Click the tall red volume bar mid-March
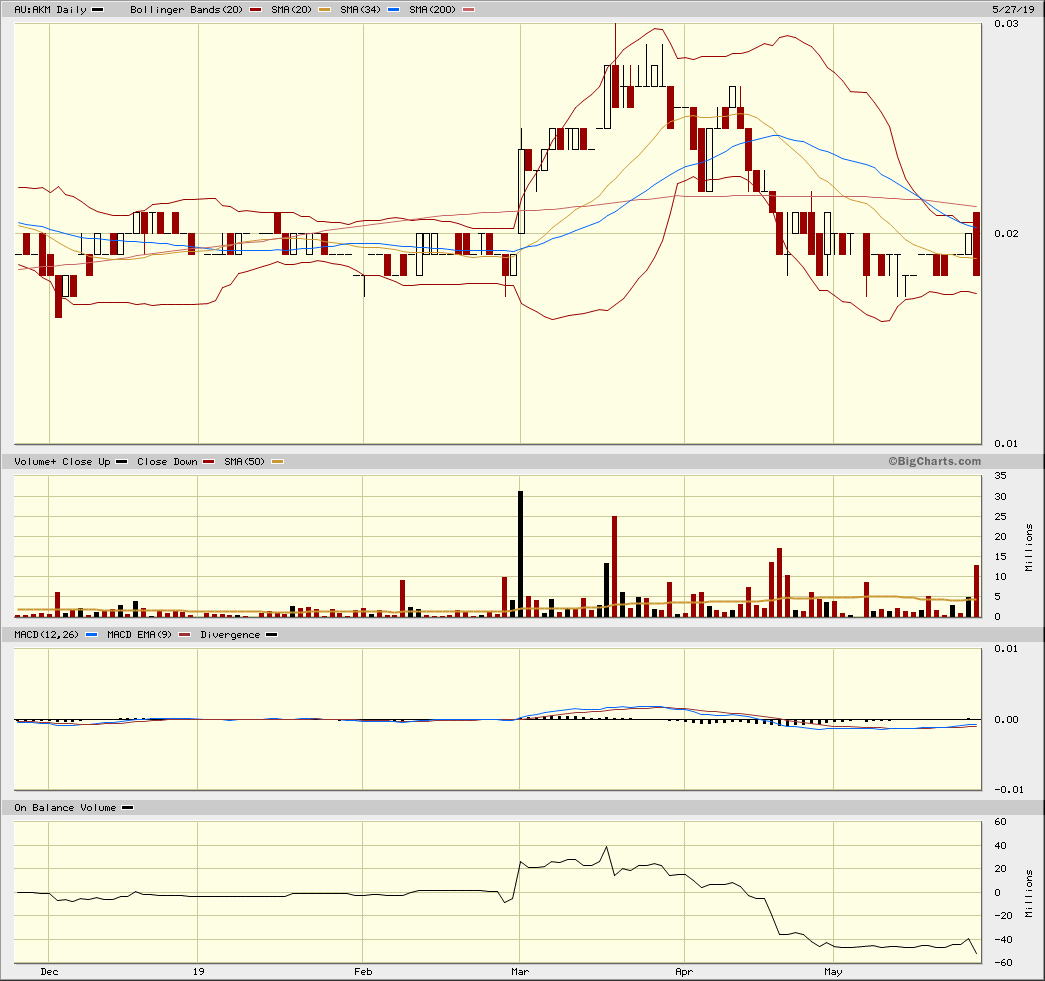 (614, 566)
